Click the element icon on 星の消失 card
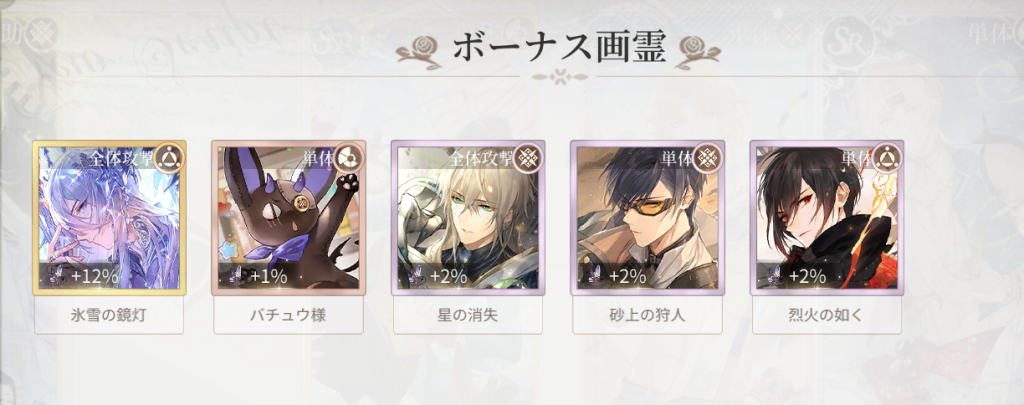 [x=529, y=158]
